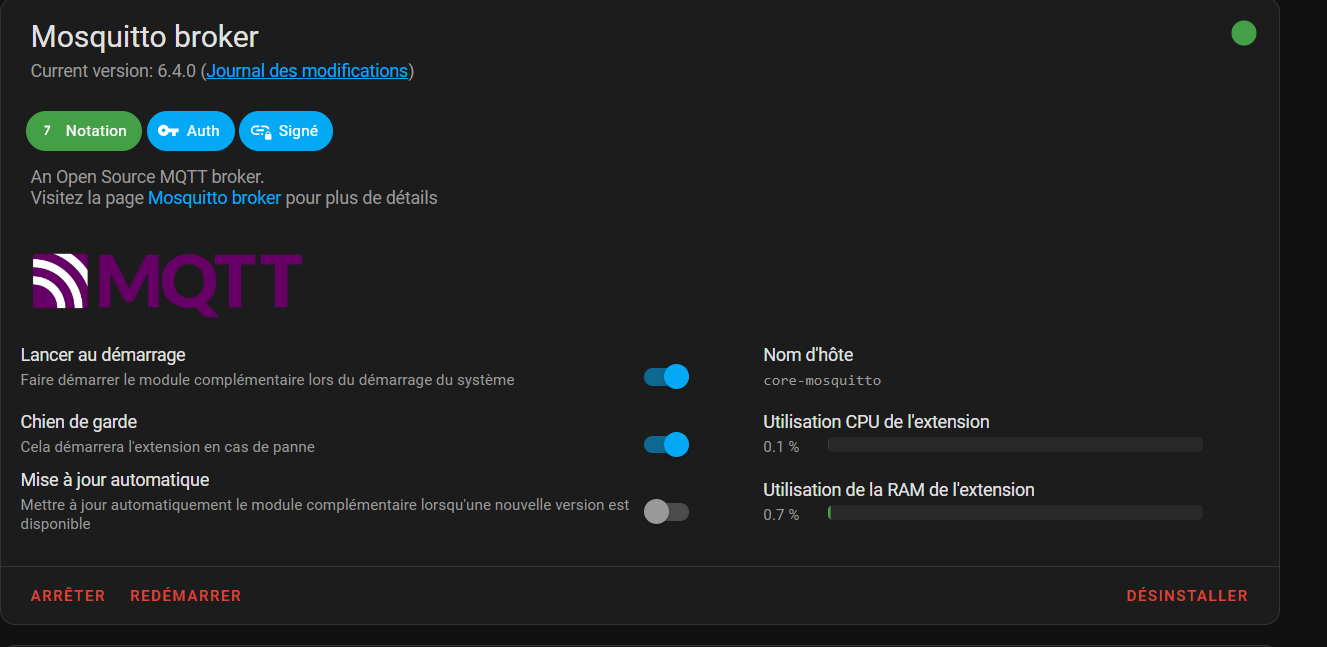Click the Notation chip label
The width and height of the screenshot is (1327, 647).
click(96, 131)
